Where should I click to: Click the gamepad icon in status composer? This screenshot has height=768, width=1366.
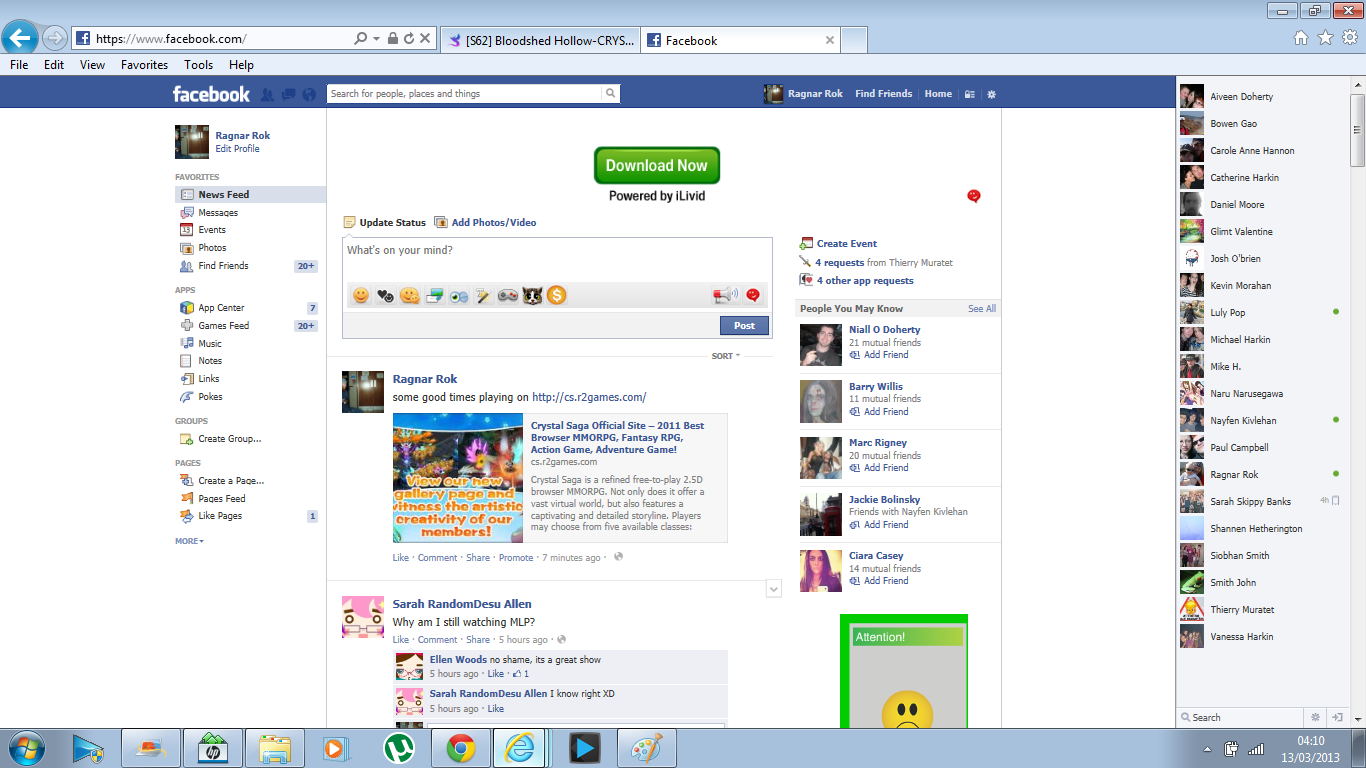(x=508, y=295)
